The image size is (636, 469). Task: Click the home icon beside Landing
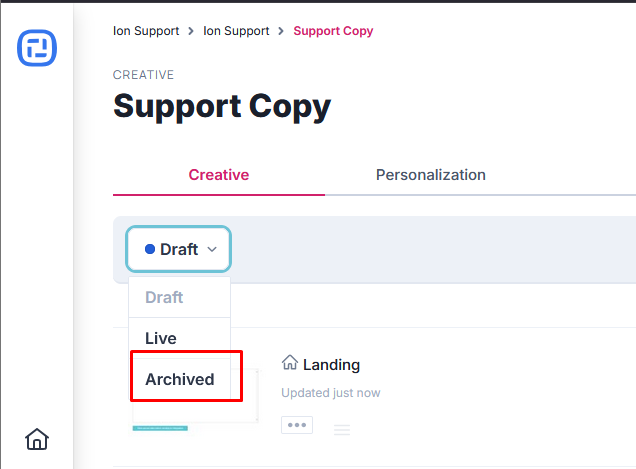(290, 364)
